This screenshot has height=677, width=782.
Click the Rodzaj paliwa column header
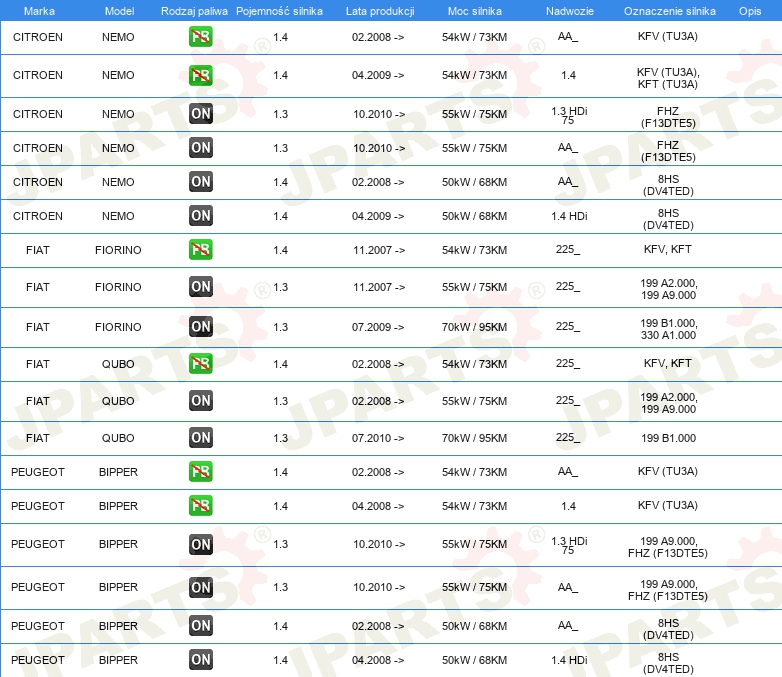click(x=194, y=11)
